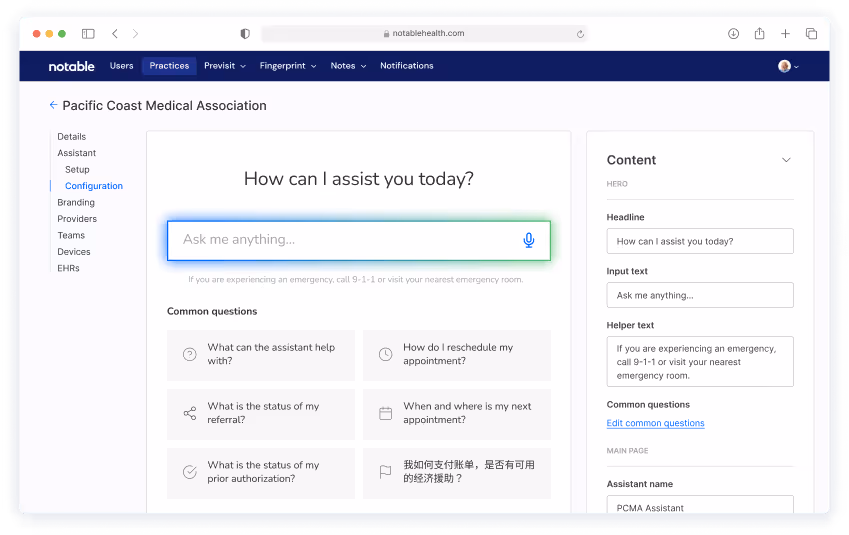Select 'How do I reschedule my appointment?' card

(x=457, y=355)
